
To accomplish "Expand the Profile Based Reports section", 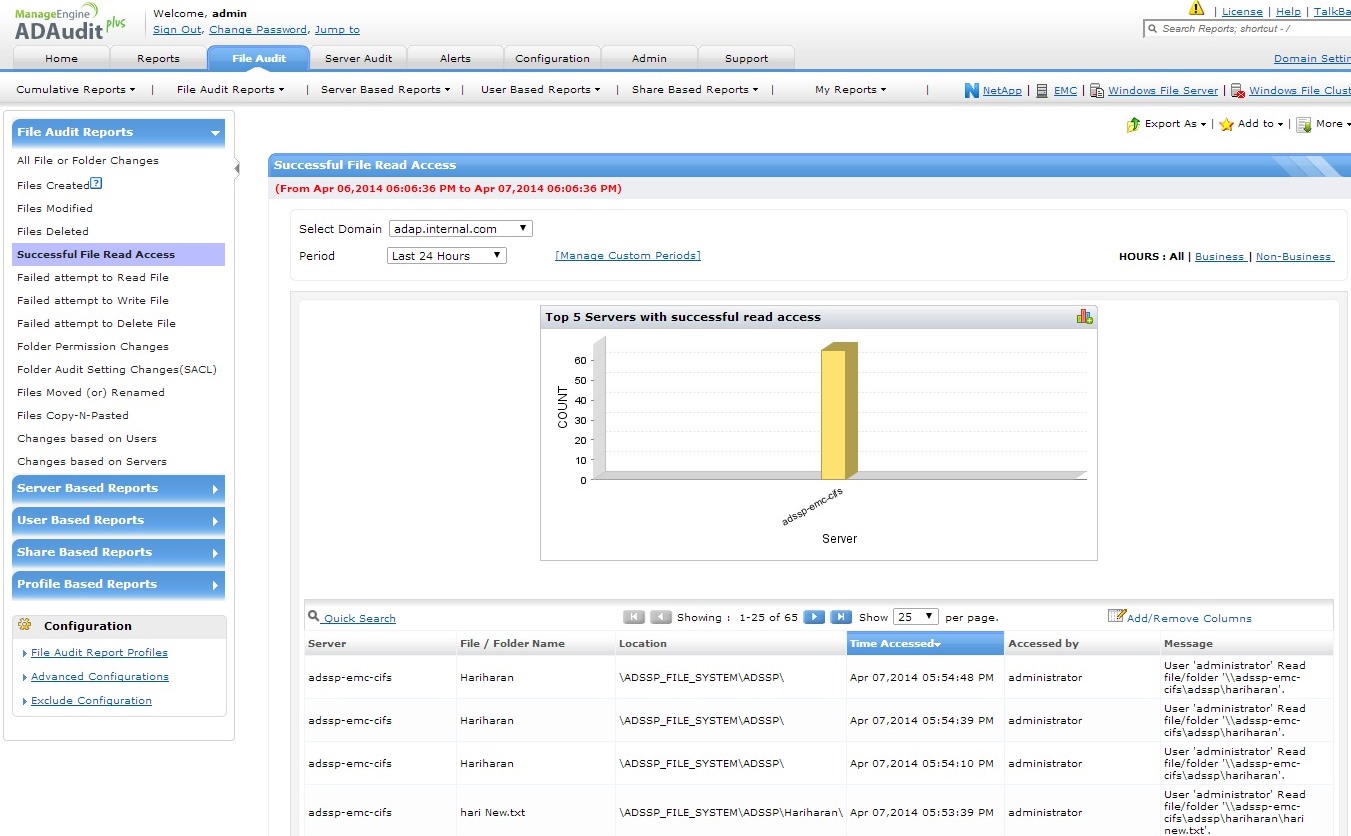I will (118, 584).
